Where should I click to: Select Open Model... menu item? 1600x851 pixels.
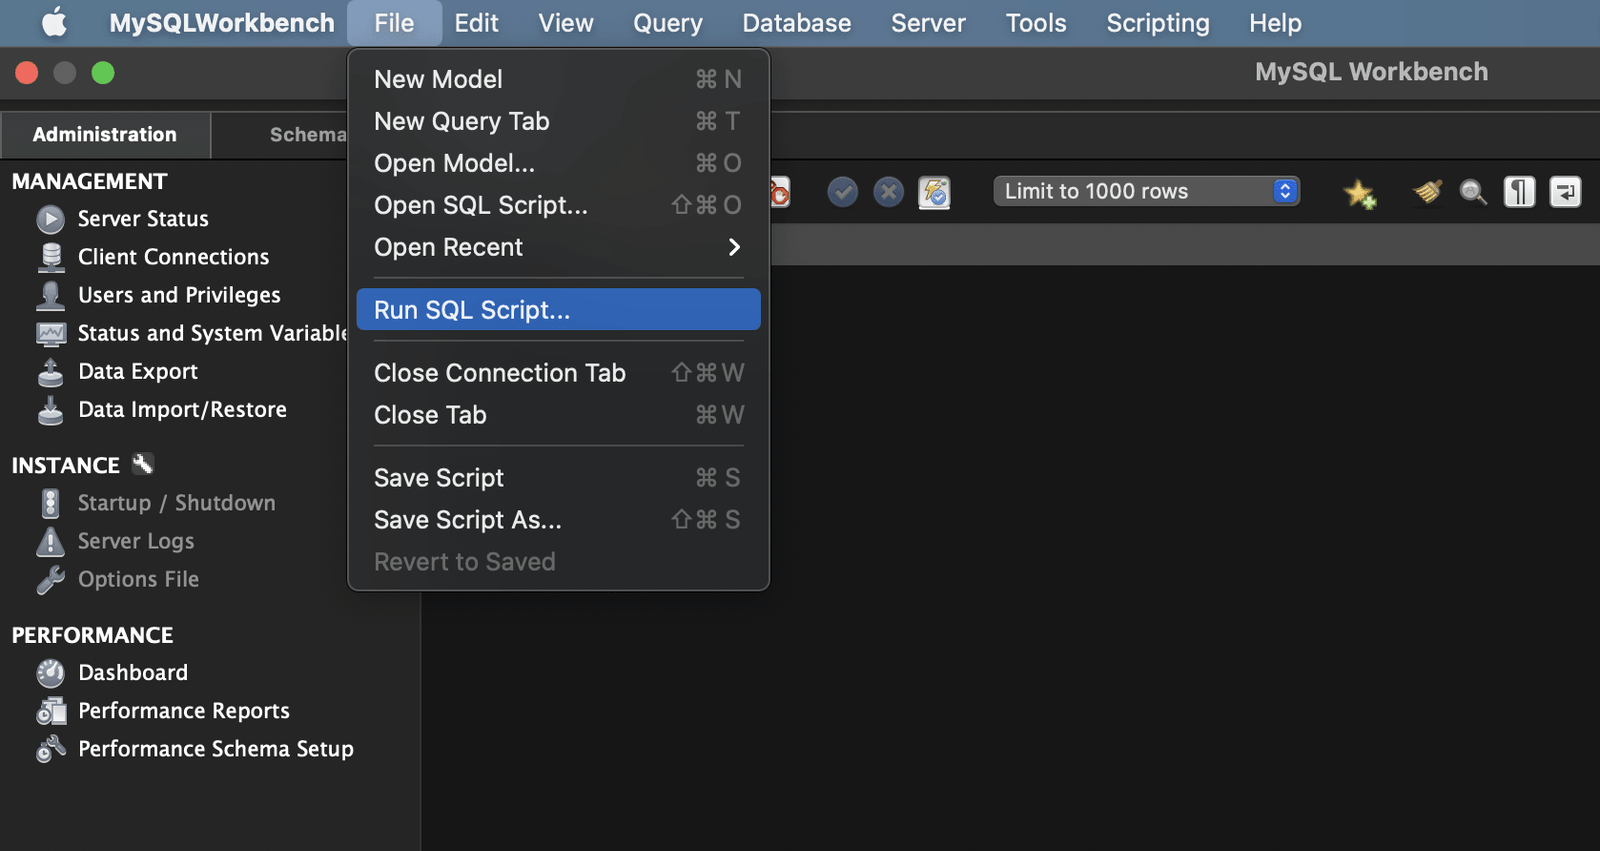pyautogui.click(x=558, y=163)
